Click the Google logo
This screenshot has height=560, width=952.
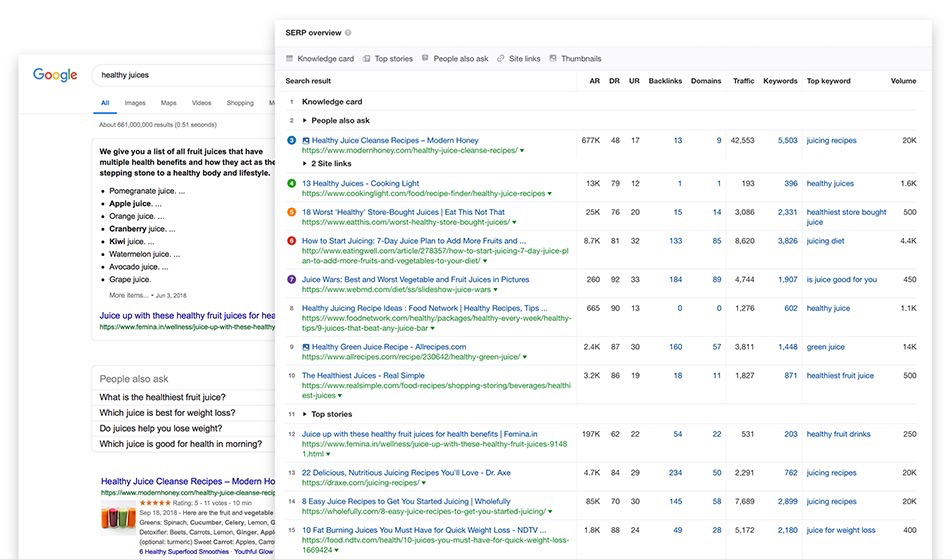point(55,75)
